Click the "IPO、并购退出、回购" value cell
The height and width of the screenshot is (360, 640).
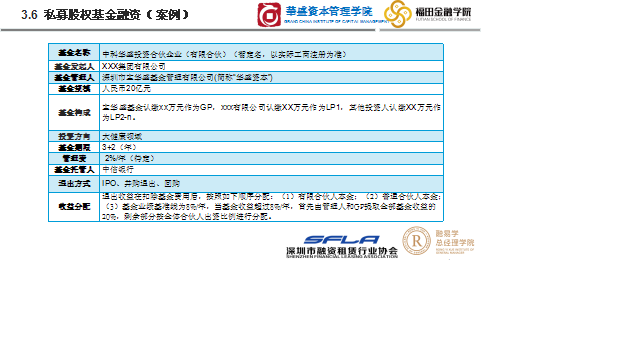(x=271, y=184)
